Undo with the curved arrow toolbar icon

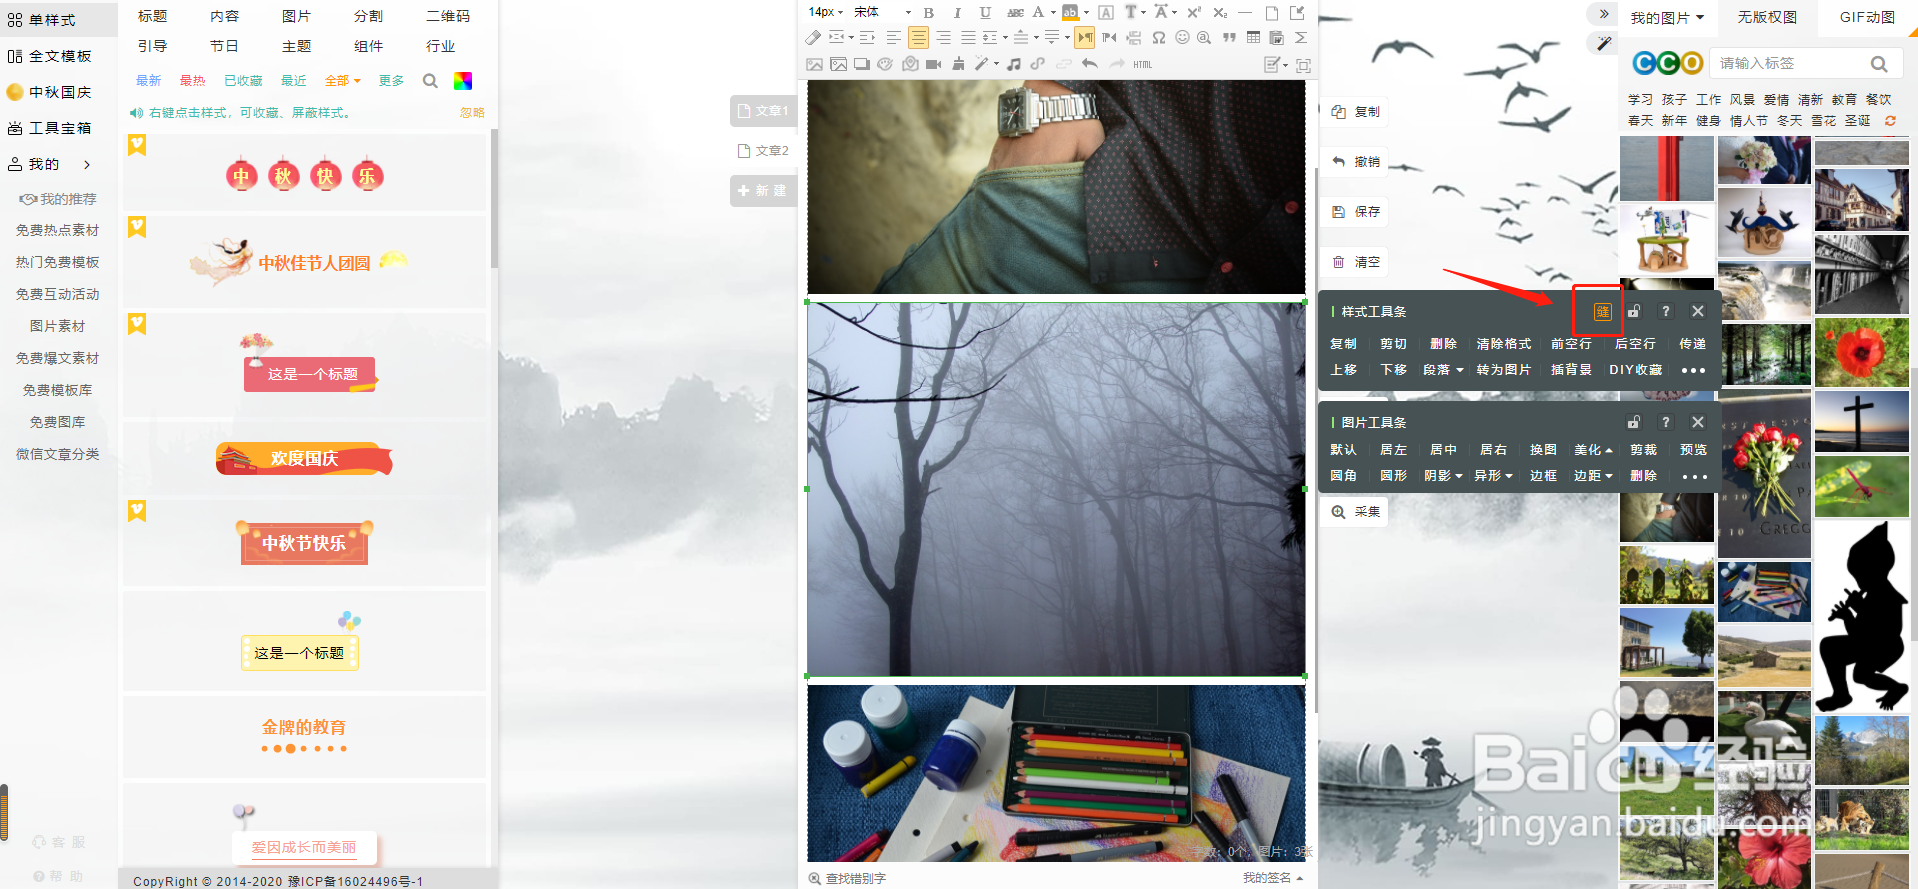[x=1089, y=64]
